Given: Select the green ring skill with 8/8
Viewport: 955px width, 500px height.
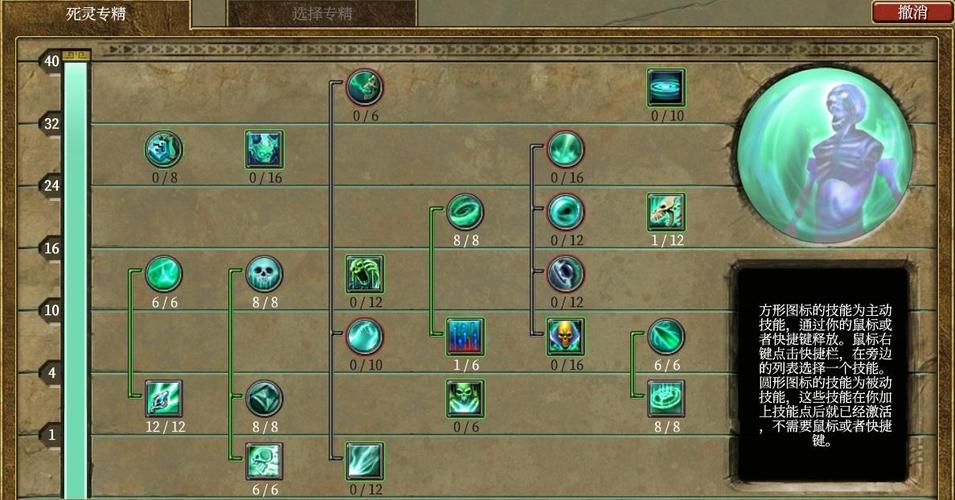Looking at the screenshot, I should (465, 211).
